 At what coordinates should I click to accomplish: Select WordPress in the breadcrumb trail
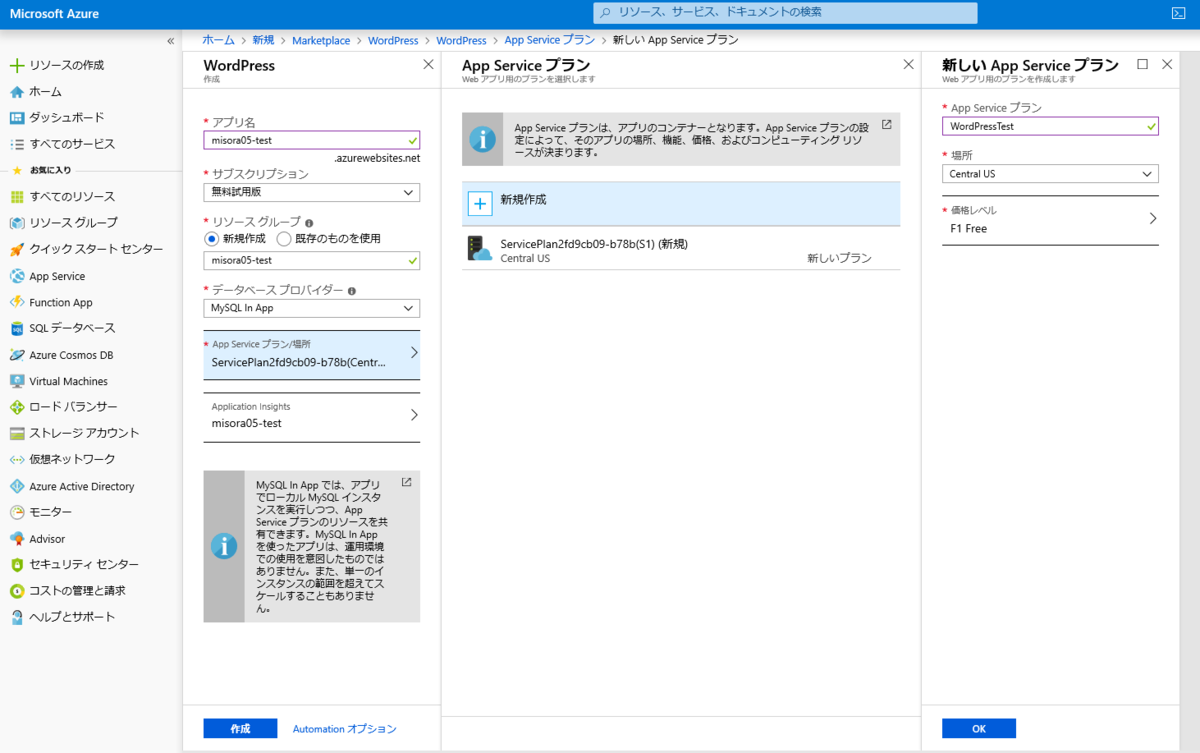(393, 40)
